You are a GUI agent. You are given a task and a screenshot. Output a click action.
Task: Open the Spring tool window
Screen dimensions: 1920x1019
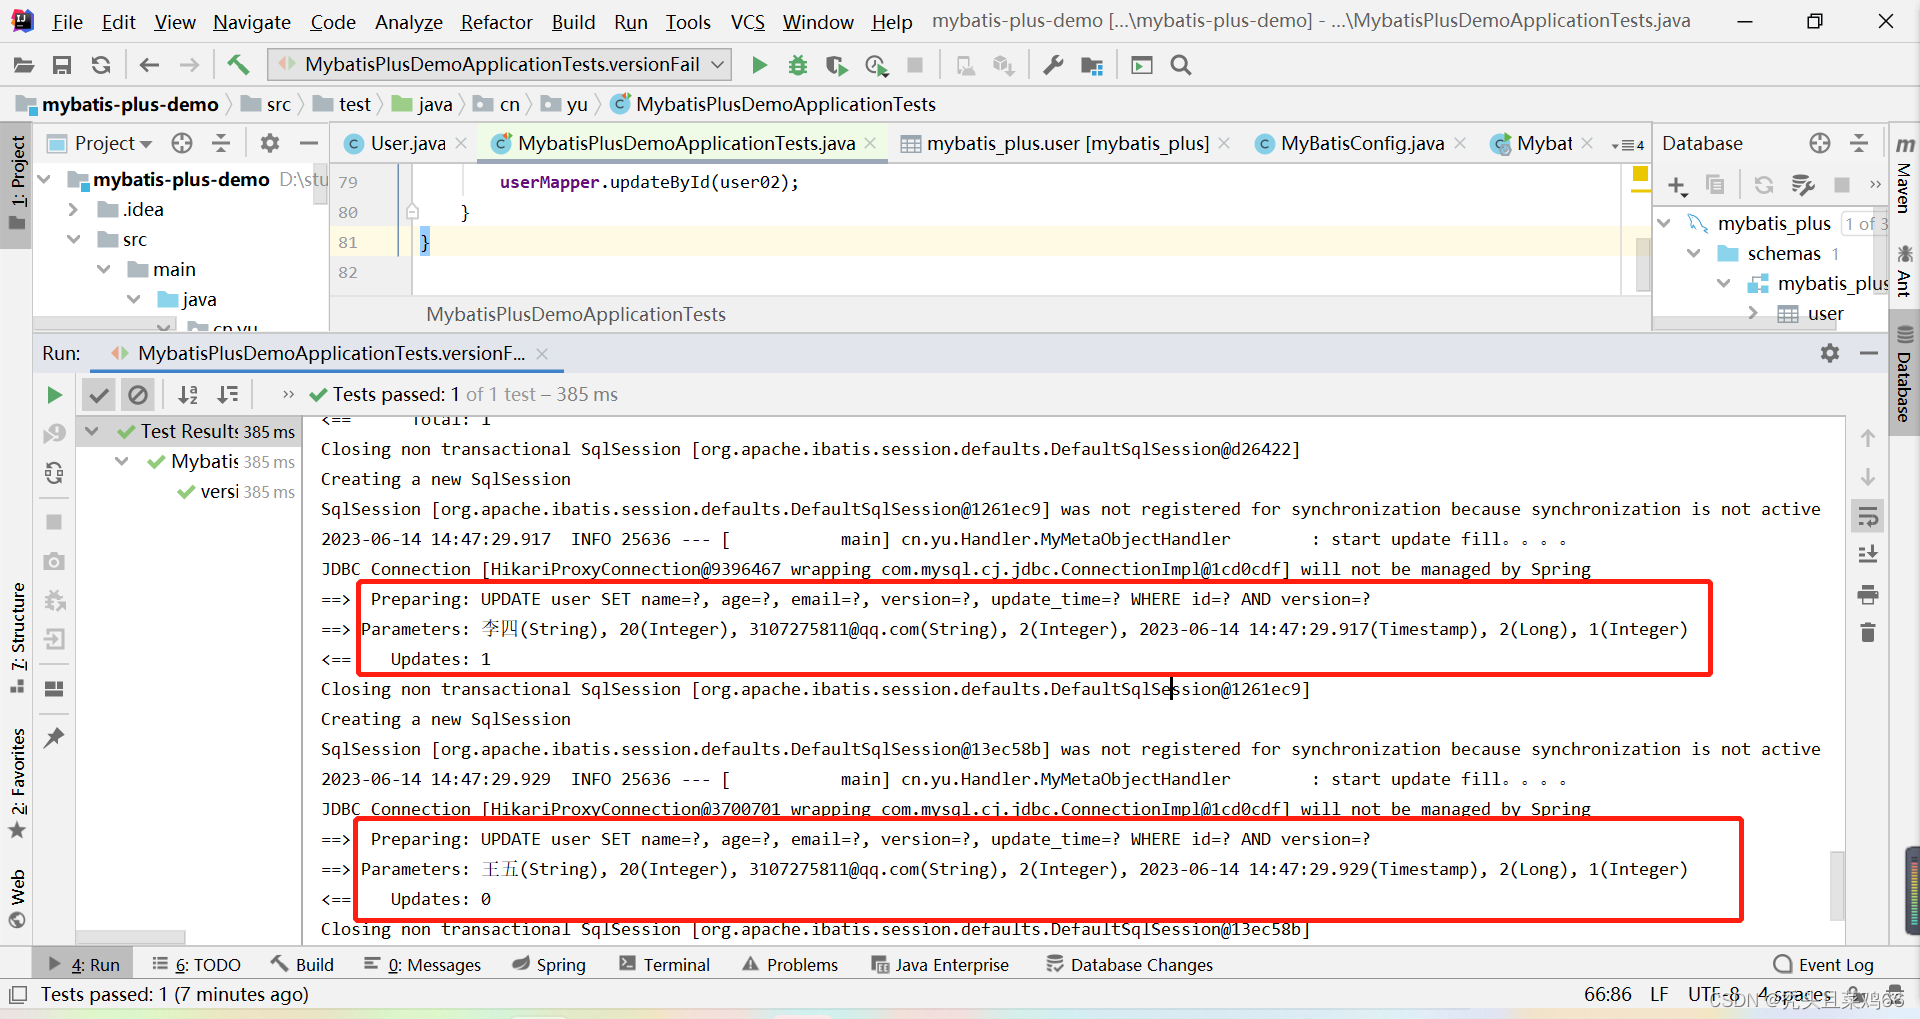tap(549, 965)
